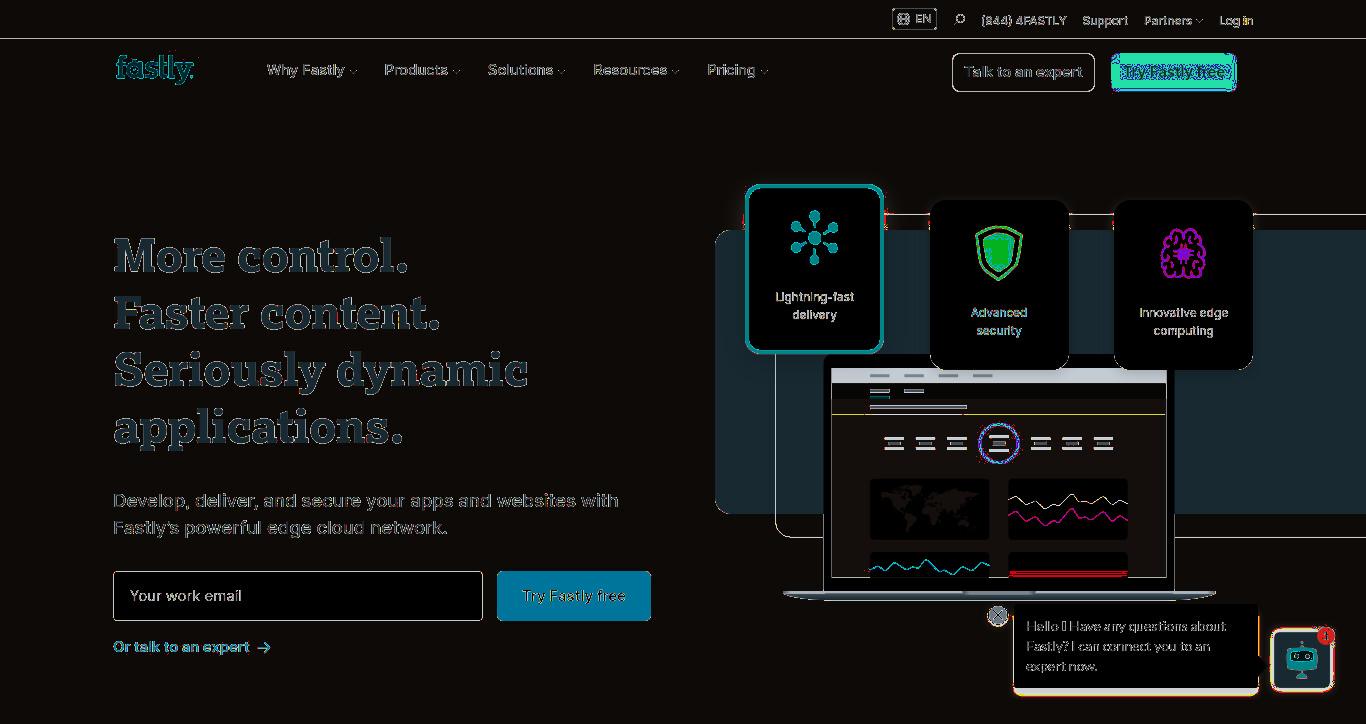1366x724 pixels.
Task: Expand the Products dropdown
Action: (x=422, y=70)
